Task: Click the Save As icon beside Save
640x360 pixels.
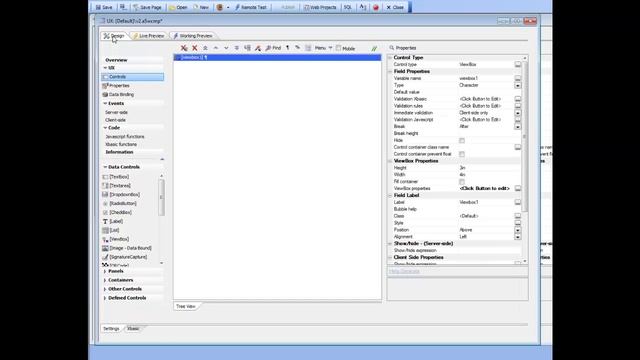Action: click(x=123, y=7)
